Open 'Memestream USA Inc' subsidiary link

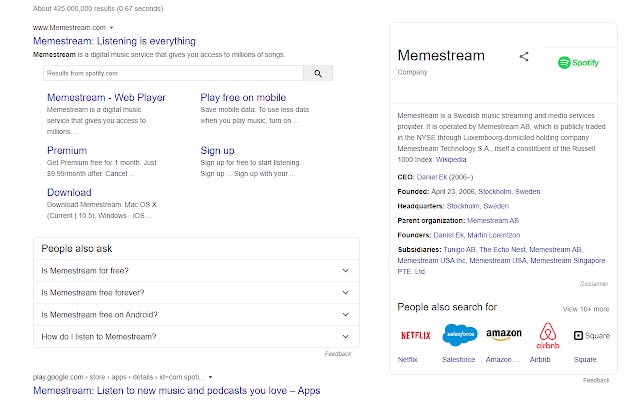[431, 260]
